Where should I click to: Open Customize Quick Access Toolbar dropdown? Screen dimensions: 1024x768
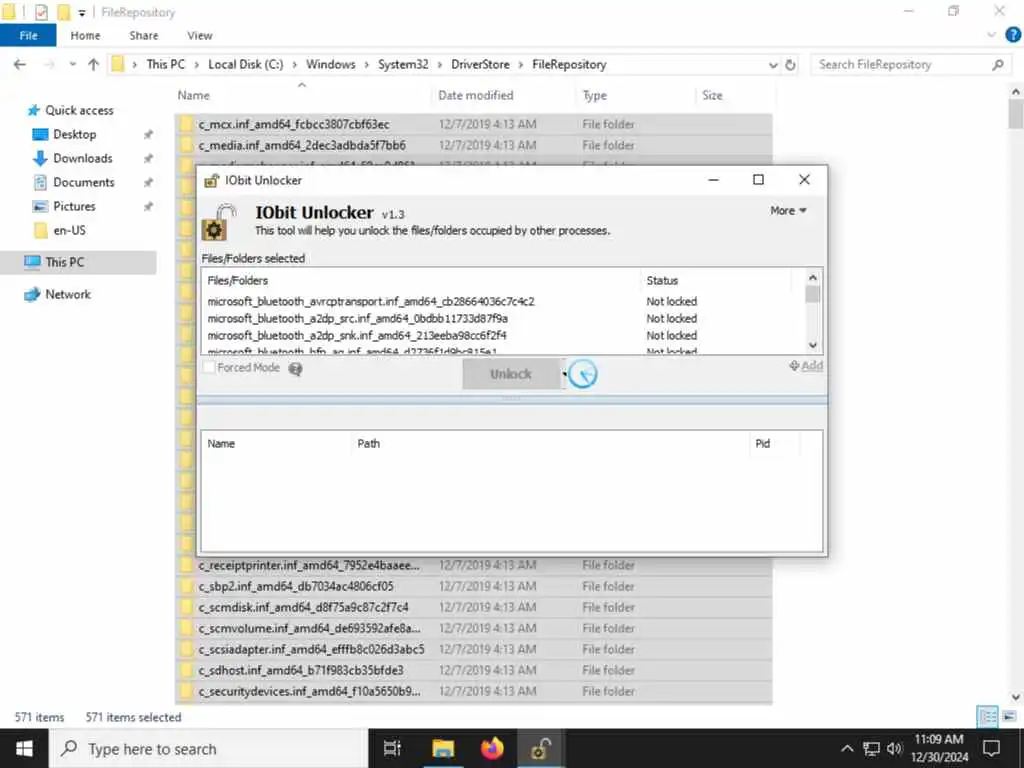tap(82, 12)
